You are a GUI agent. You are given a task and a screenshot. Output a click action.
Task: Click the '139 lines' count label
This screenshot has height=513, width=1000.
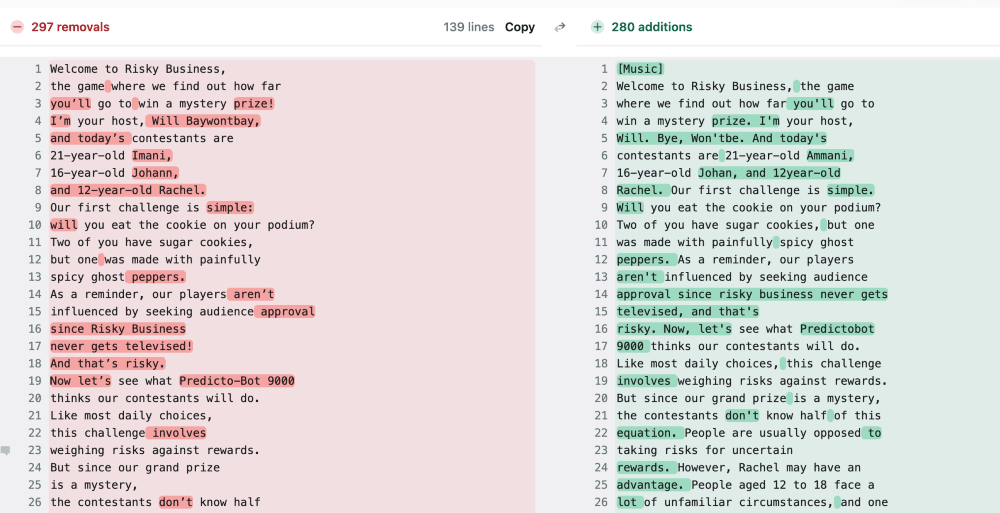pos(469,27)
